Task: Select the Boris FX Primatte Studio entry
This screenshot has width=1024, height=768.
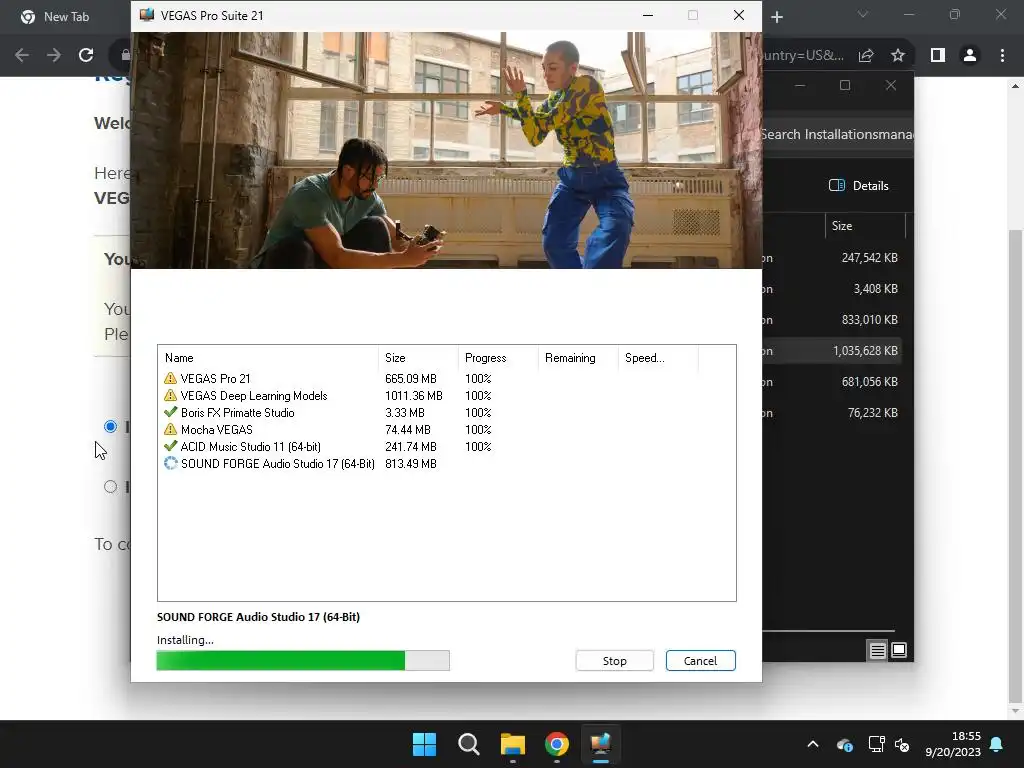Action: click(238, 413)
